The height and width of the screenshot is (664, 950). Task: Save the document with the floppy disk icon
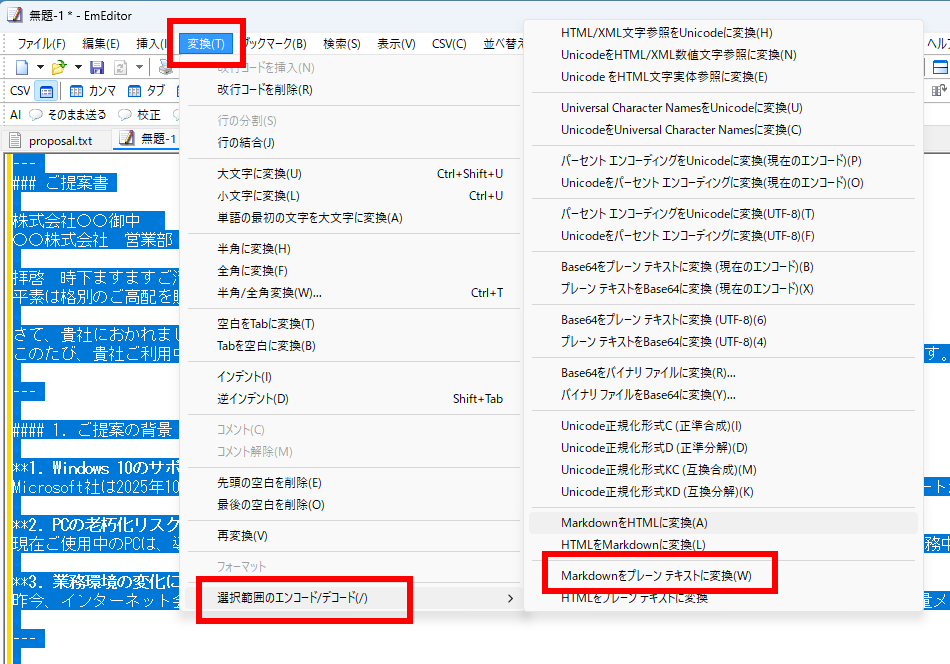click(x=96, y=67)
